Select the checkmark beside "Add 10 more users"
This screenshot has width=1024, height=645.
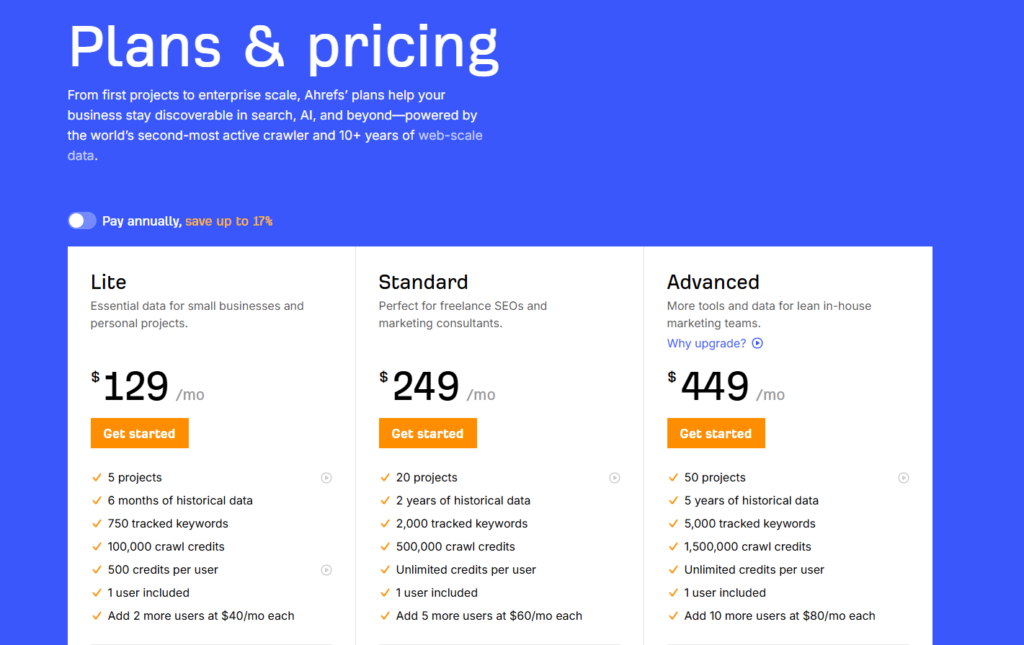click(x=673, y=615)
